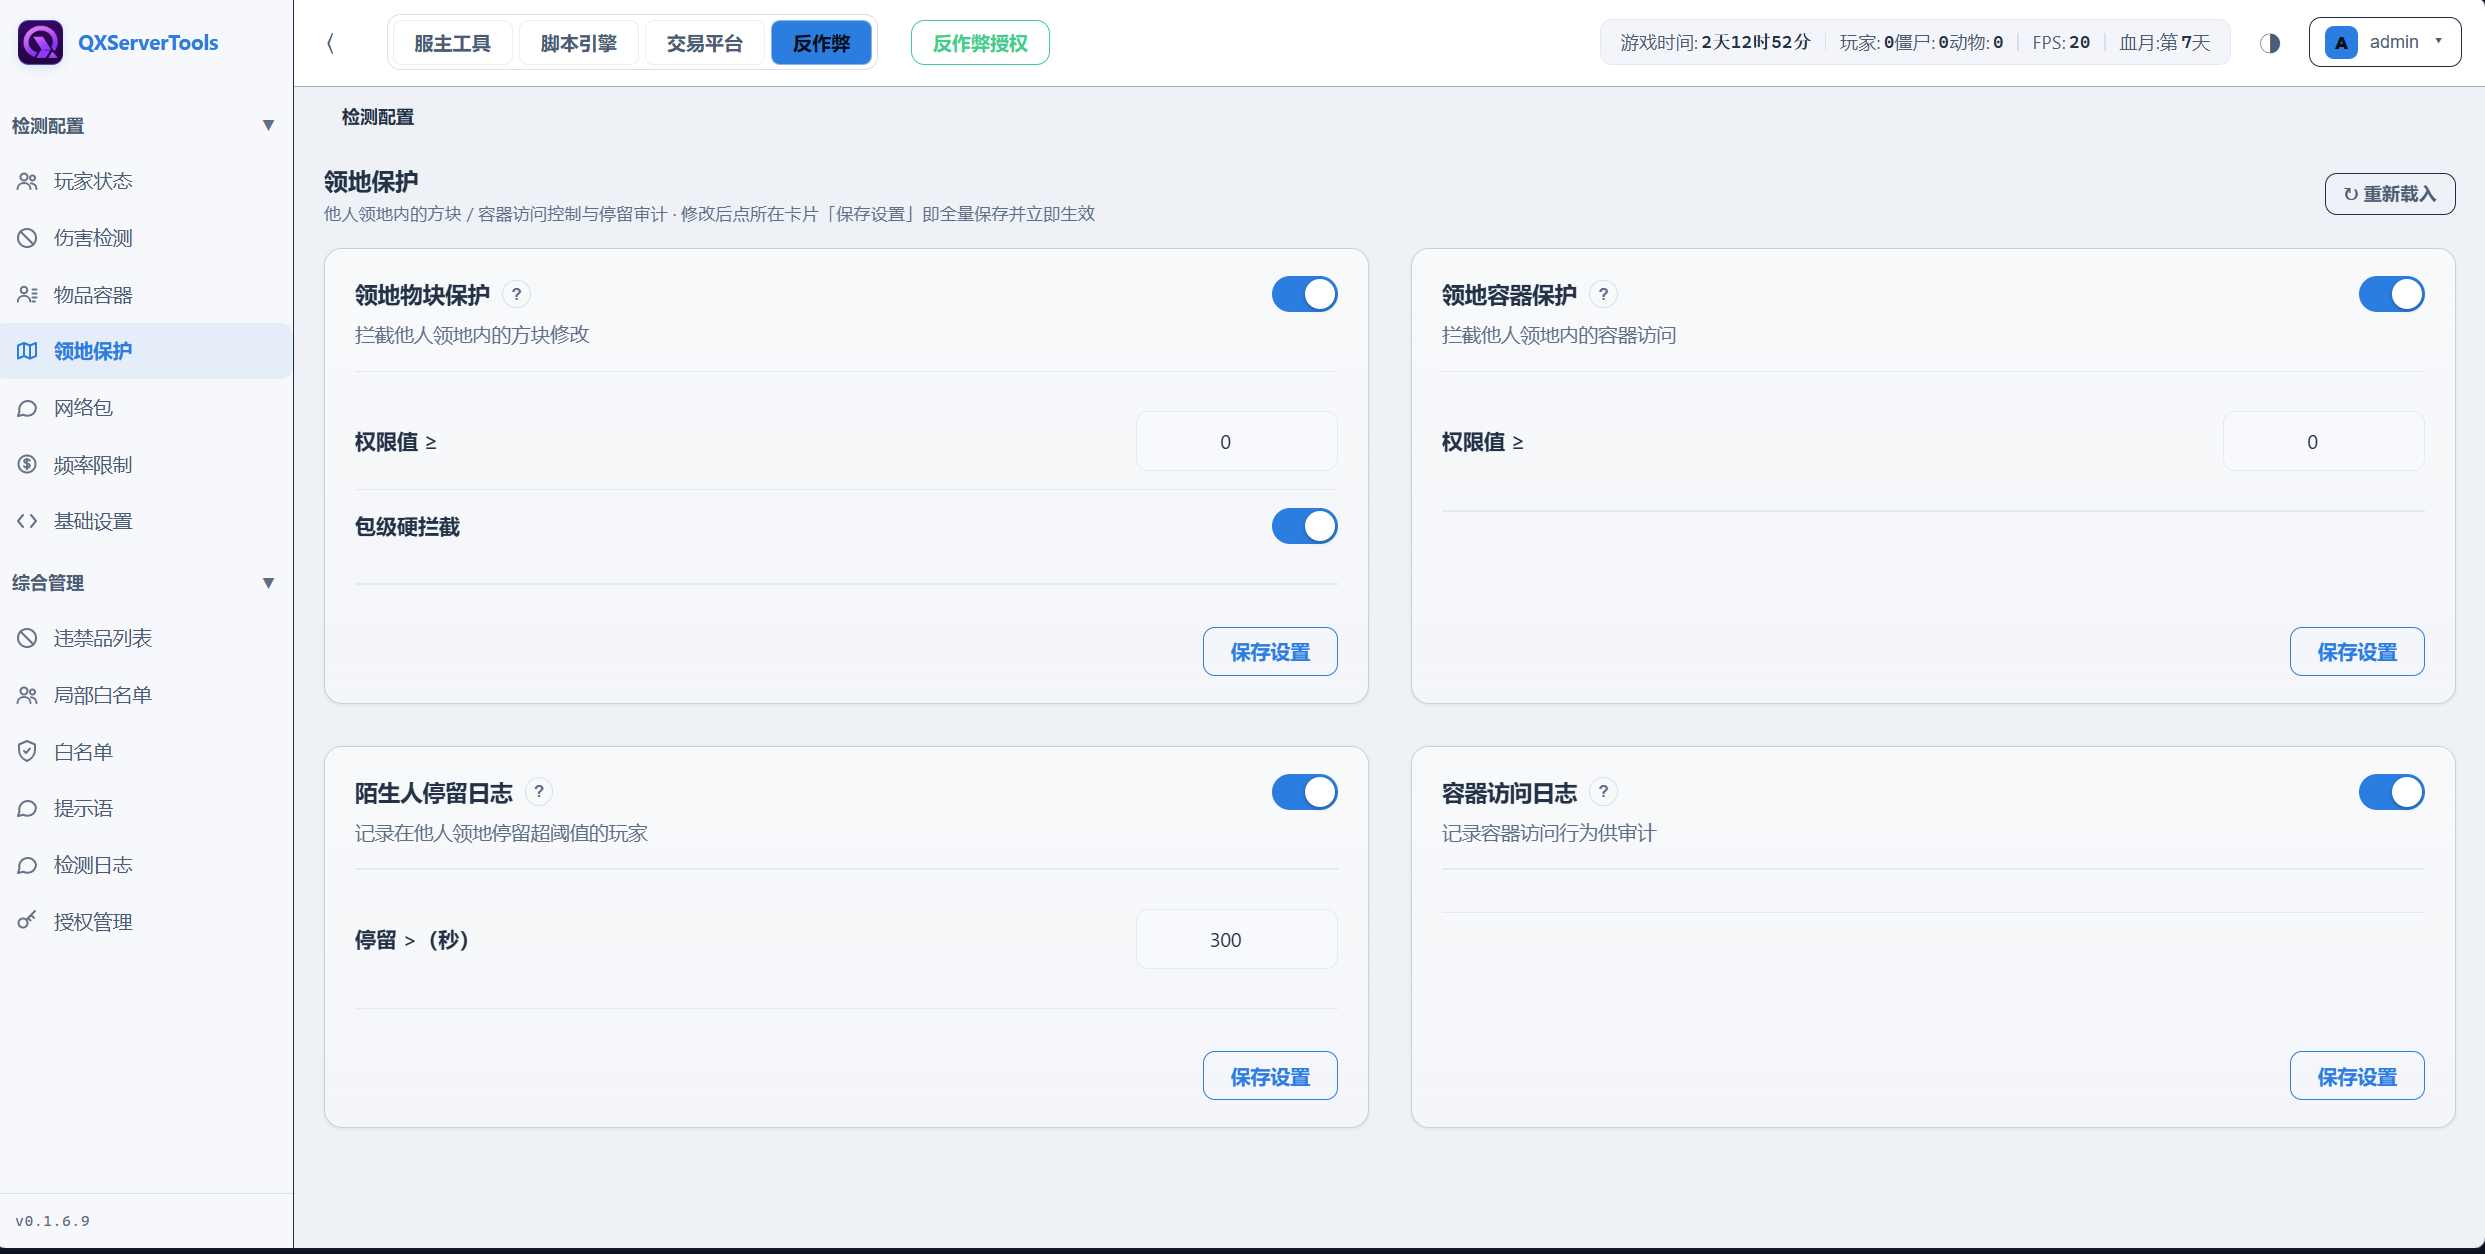The width and height of the screenshot is (2485, 1254).
Task: Open the admin user dropdown
Action: click(2384, 42)
